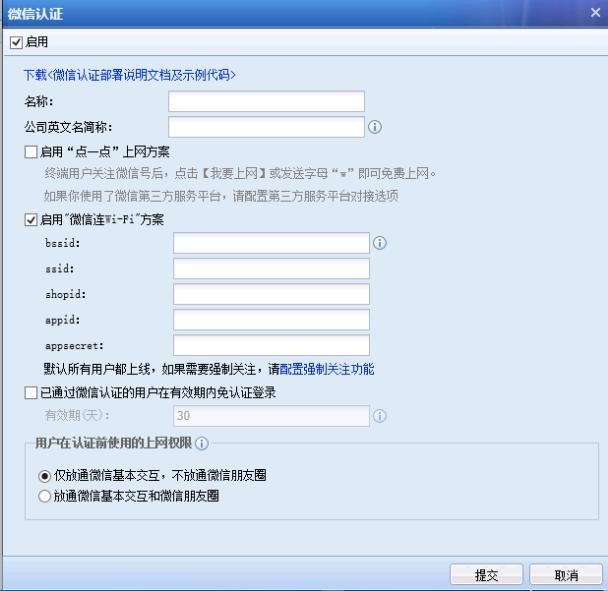Click hint text 如果你使用了微信第三方服务平台
The height and width of the screenshot is (591, 608).
pos(132,196)
